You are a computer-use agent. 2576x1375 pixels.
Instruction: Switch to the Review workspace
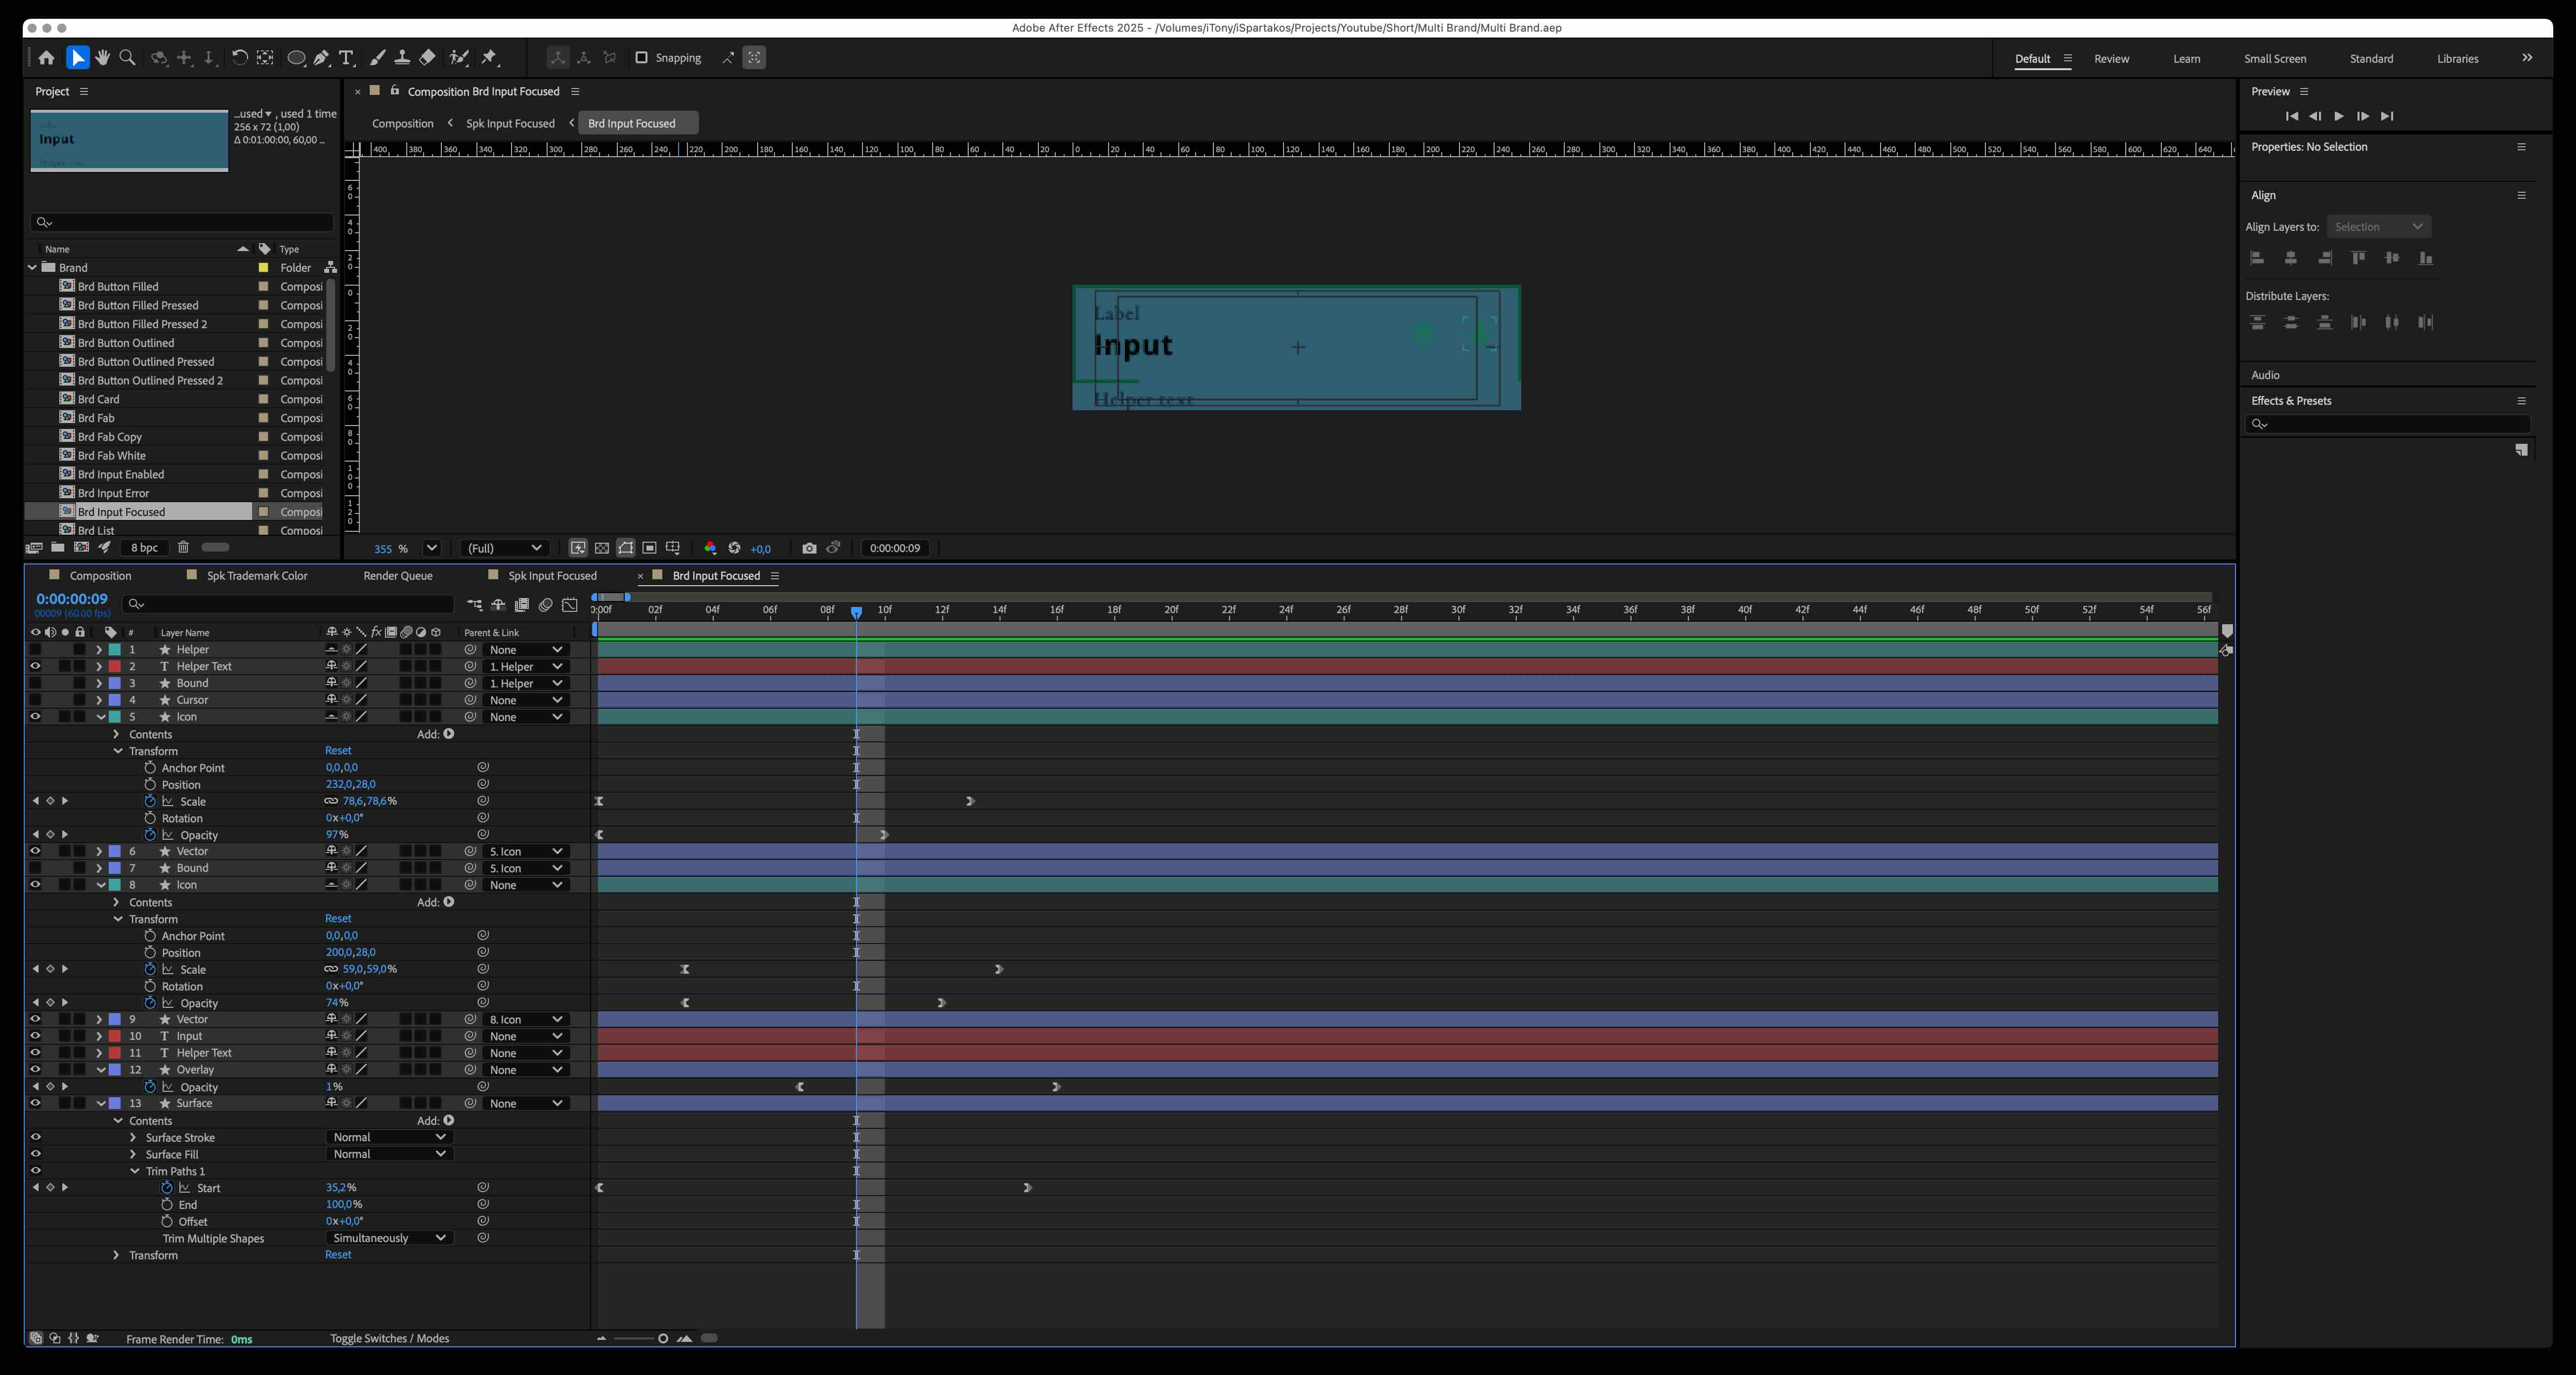pos(2111,59)
